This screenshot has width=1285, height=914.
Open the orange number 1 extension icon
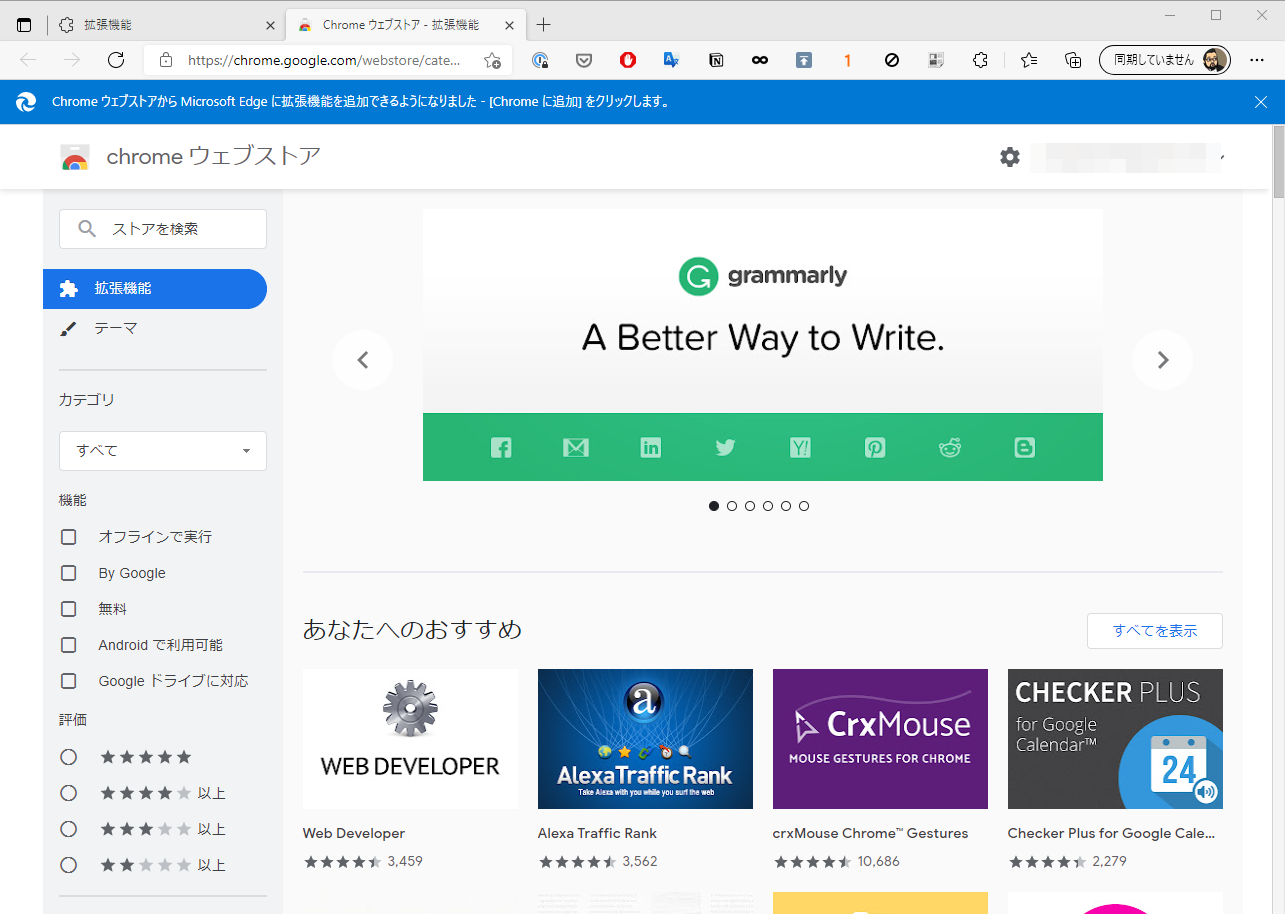(x=848, y=60)
